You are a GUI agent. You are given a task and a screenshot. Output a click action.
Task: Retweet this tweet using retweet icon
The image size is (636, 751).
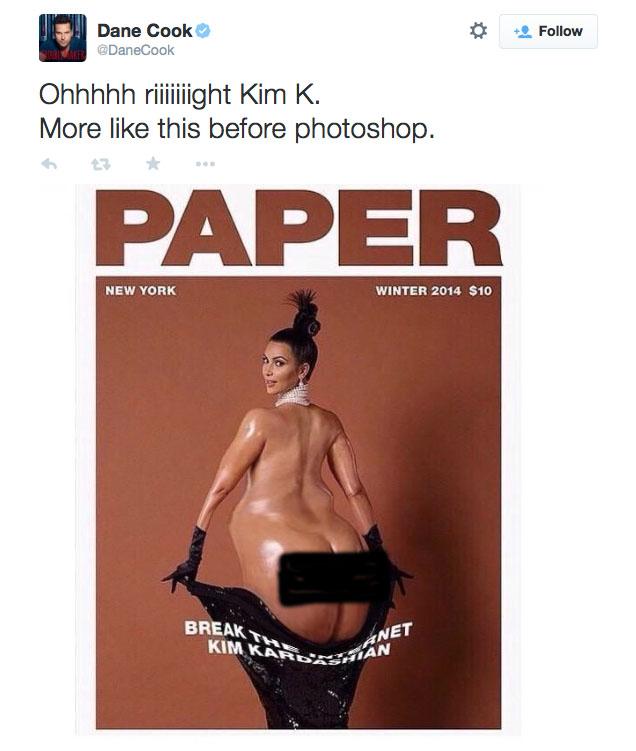click(x=101, y=165)
